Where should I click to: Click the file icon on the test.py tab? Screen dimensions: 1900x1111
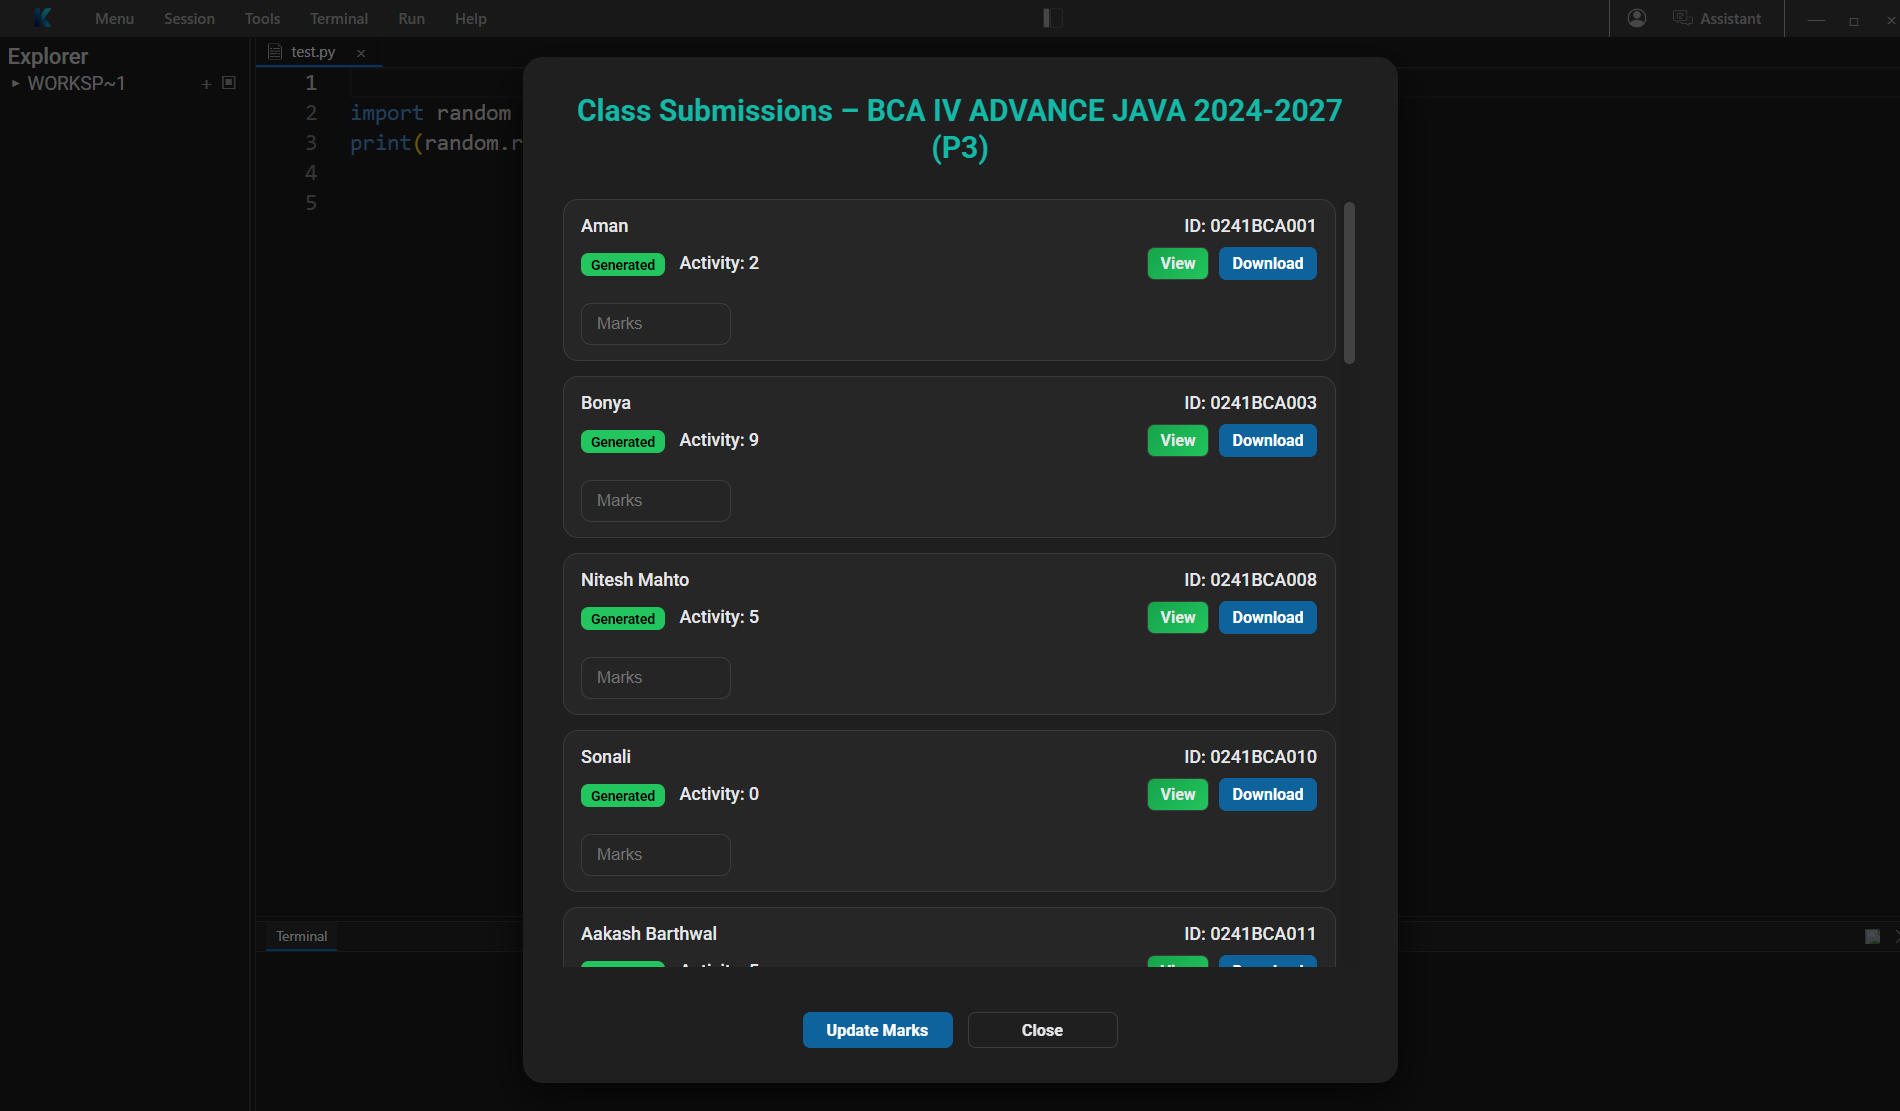click(274, 51)
